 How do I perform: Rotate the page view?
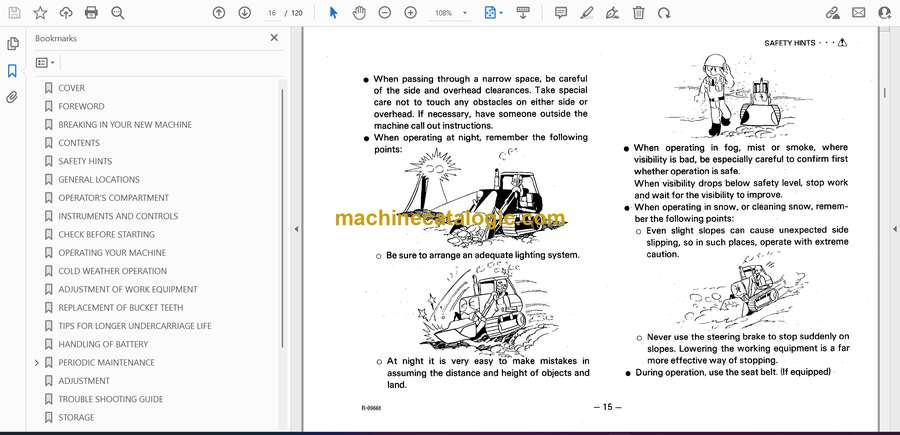[664, 13]
